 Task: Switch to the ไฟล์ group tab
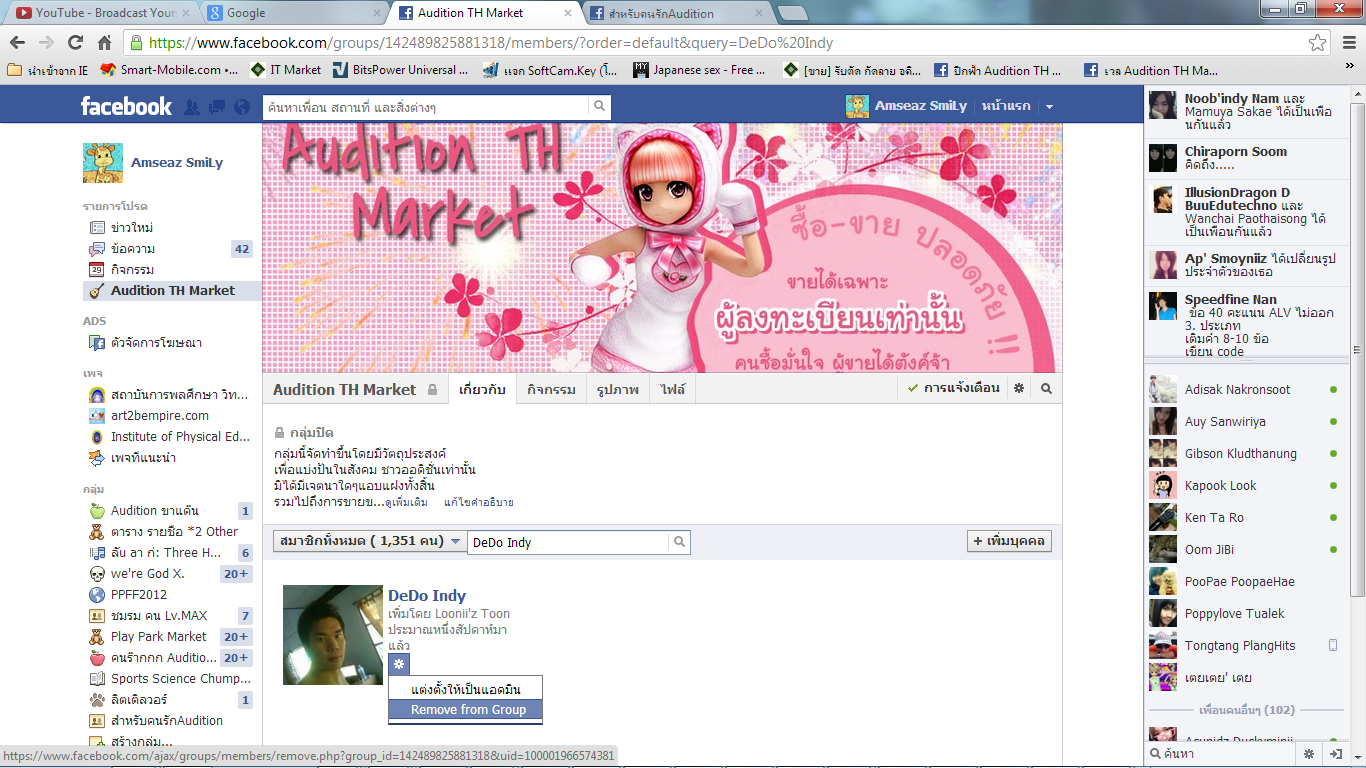673,390
